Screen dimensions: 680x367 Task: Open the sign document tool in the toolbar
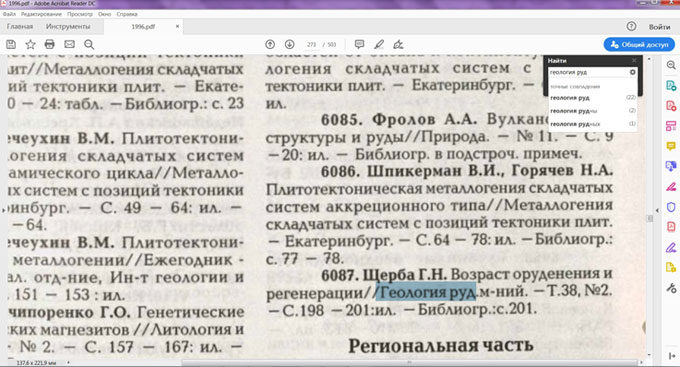[398, 44]
